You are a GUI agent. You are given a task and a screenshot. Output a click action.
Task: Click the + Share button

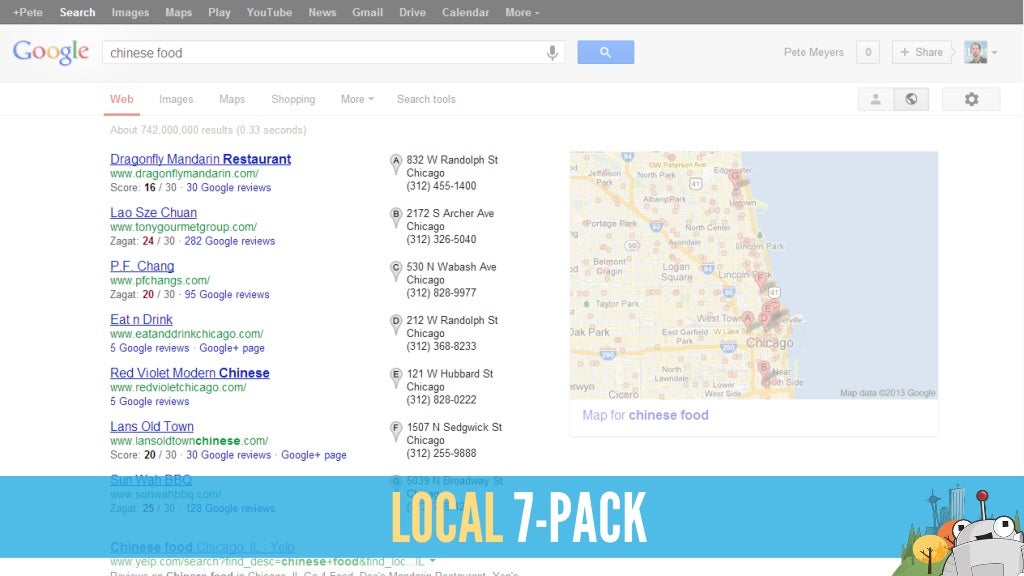coord(921,52)
